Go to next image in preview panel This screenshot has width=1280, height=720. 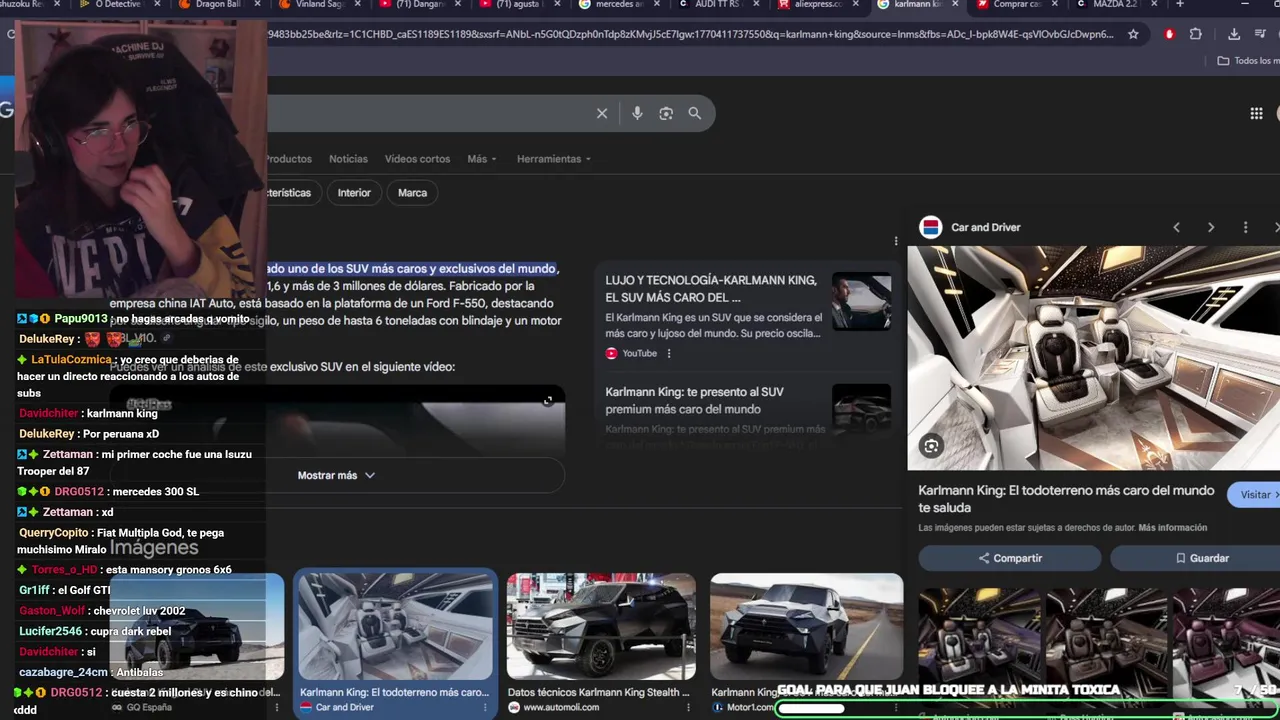point(1211,227)
